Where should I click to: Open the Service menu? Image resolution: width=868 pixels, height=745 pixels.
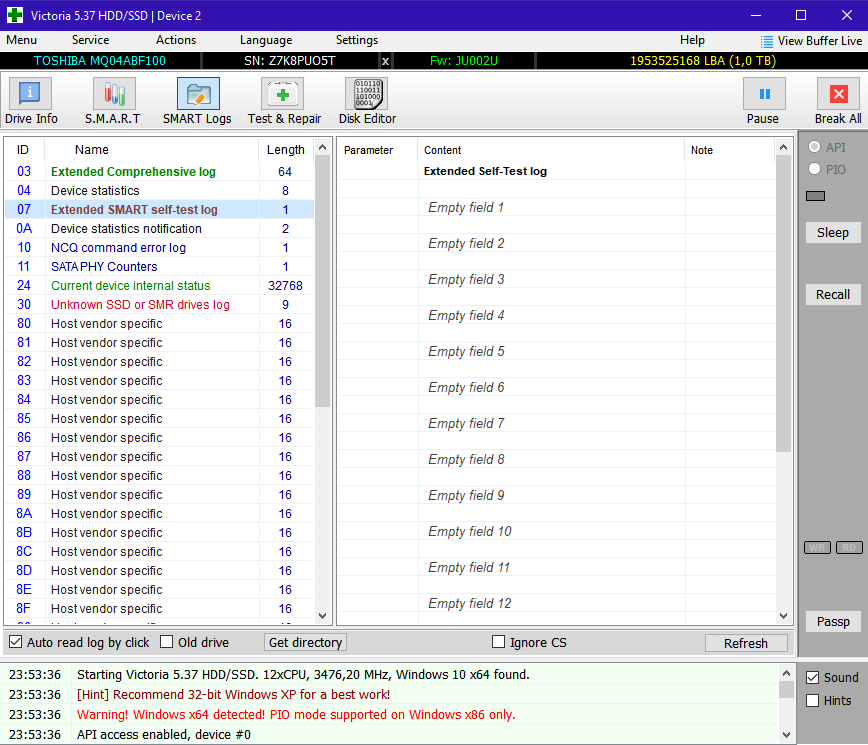coord(90,40)
